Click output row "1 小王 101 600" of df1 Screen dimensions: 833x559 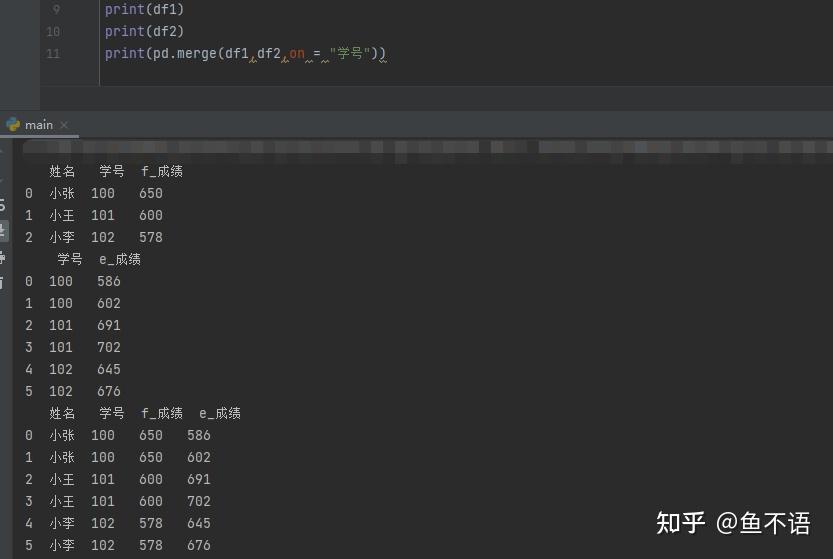click(94, 215)
